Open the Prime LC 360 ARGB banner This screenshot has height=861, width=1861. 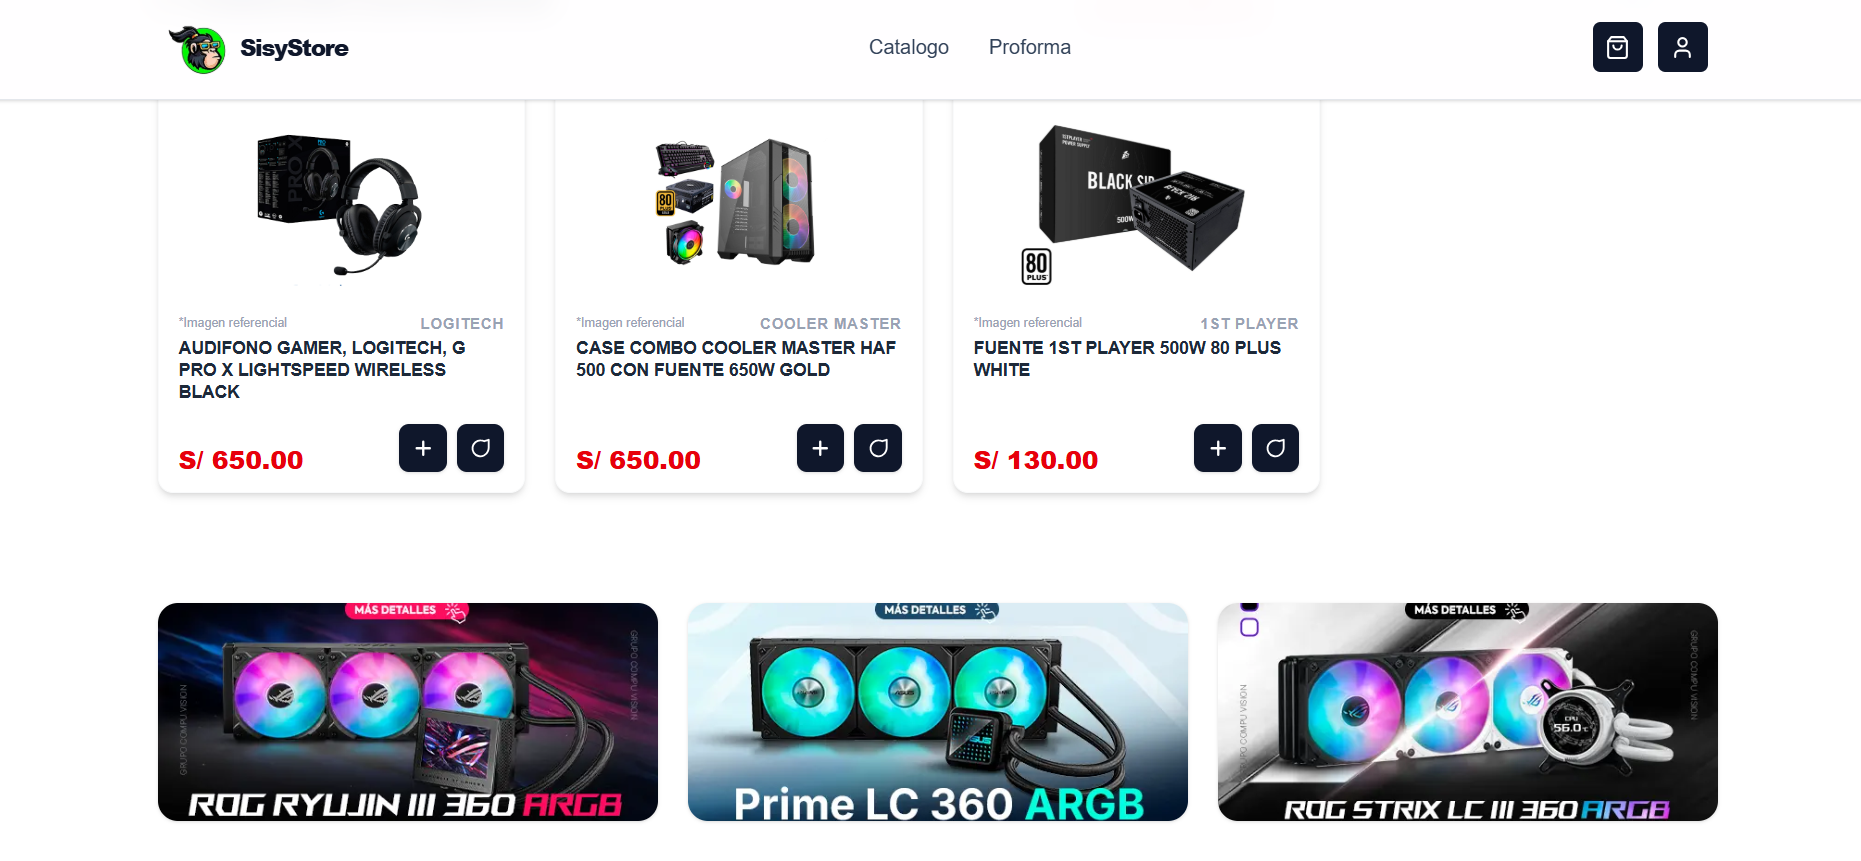[938, 712]
